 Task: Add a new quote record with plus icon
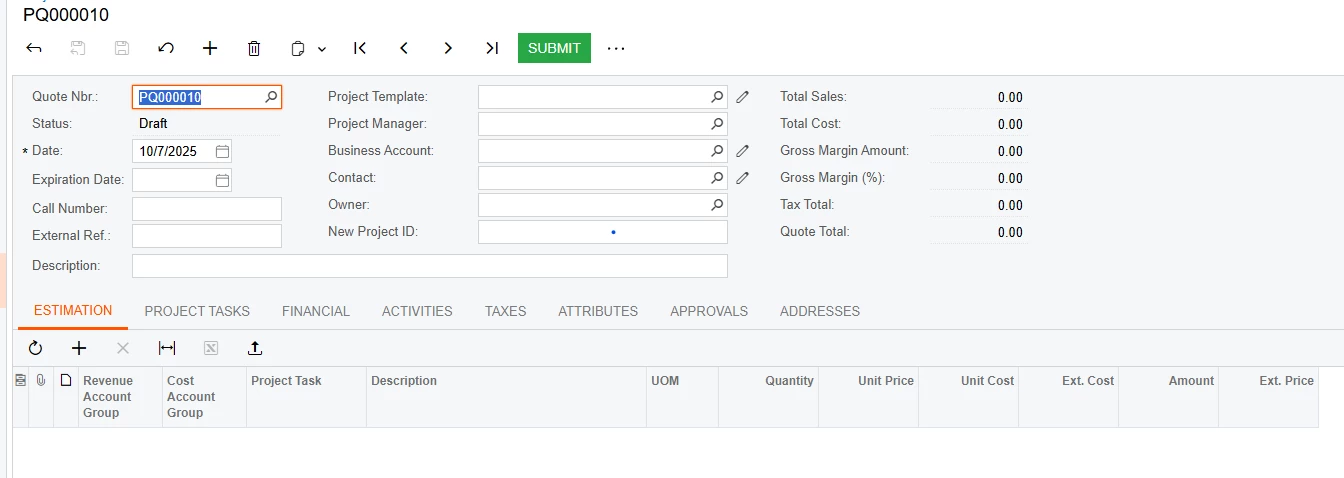tap(210, 48)
